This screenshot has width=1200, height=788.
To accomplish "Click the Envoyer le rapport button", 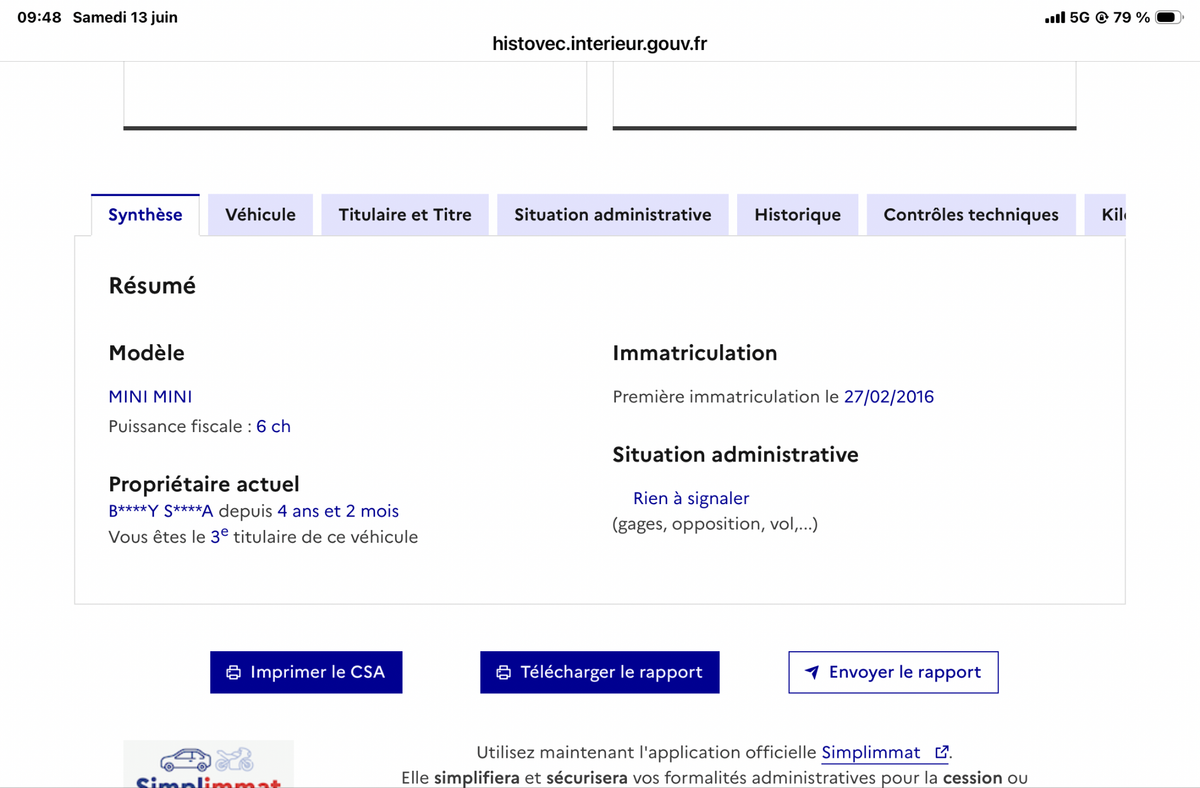I will point(893,672).
